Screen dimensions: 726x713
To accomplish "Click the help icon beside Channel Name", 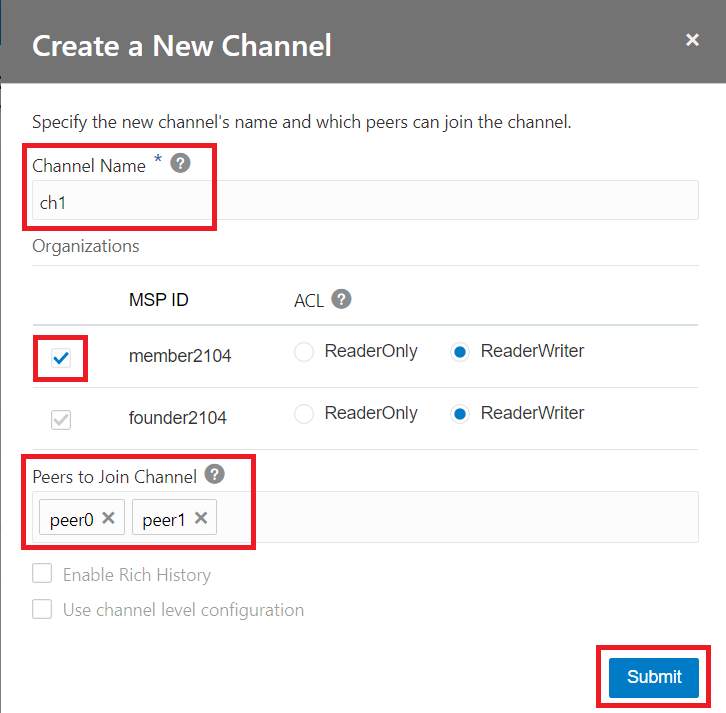I will 180,163.
